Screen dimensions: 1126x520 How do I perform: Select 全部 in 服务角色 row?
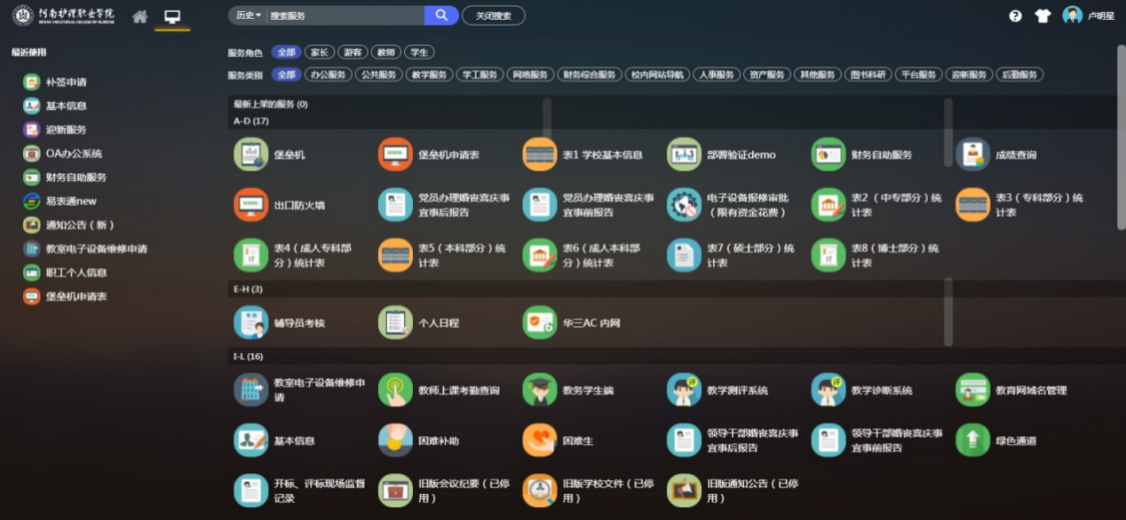[287, 52]
